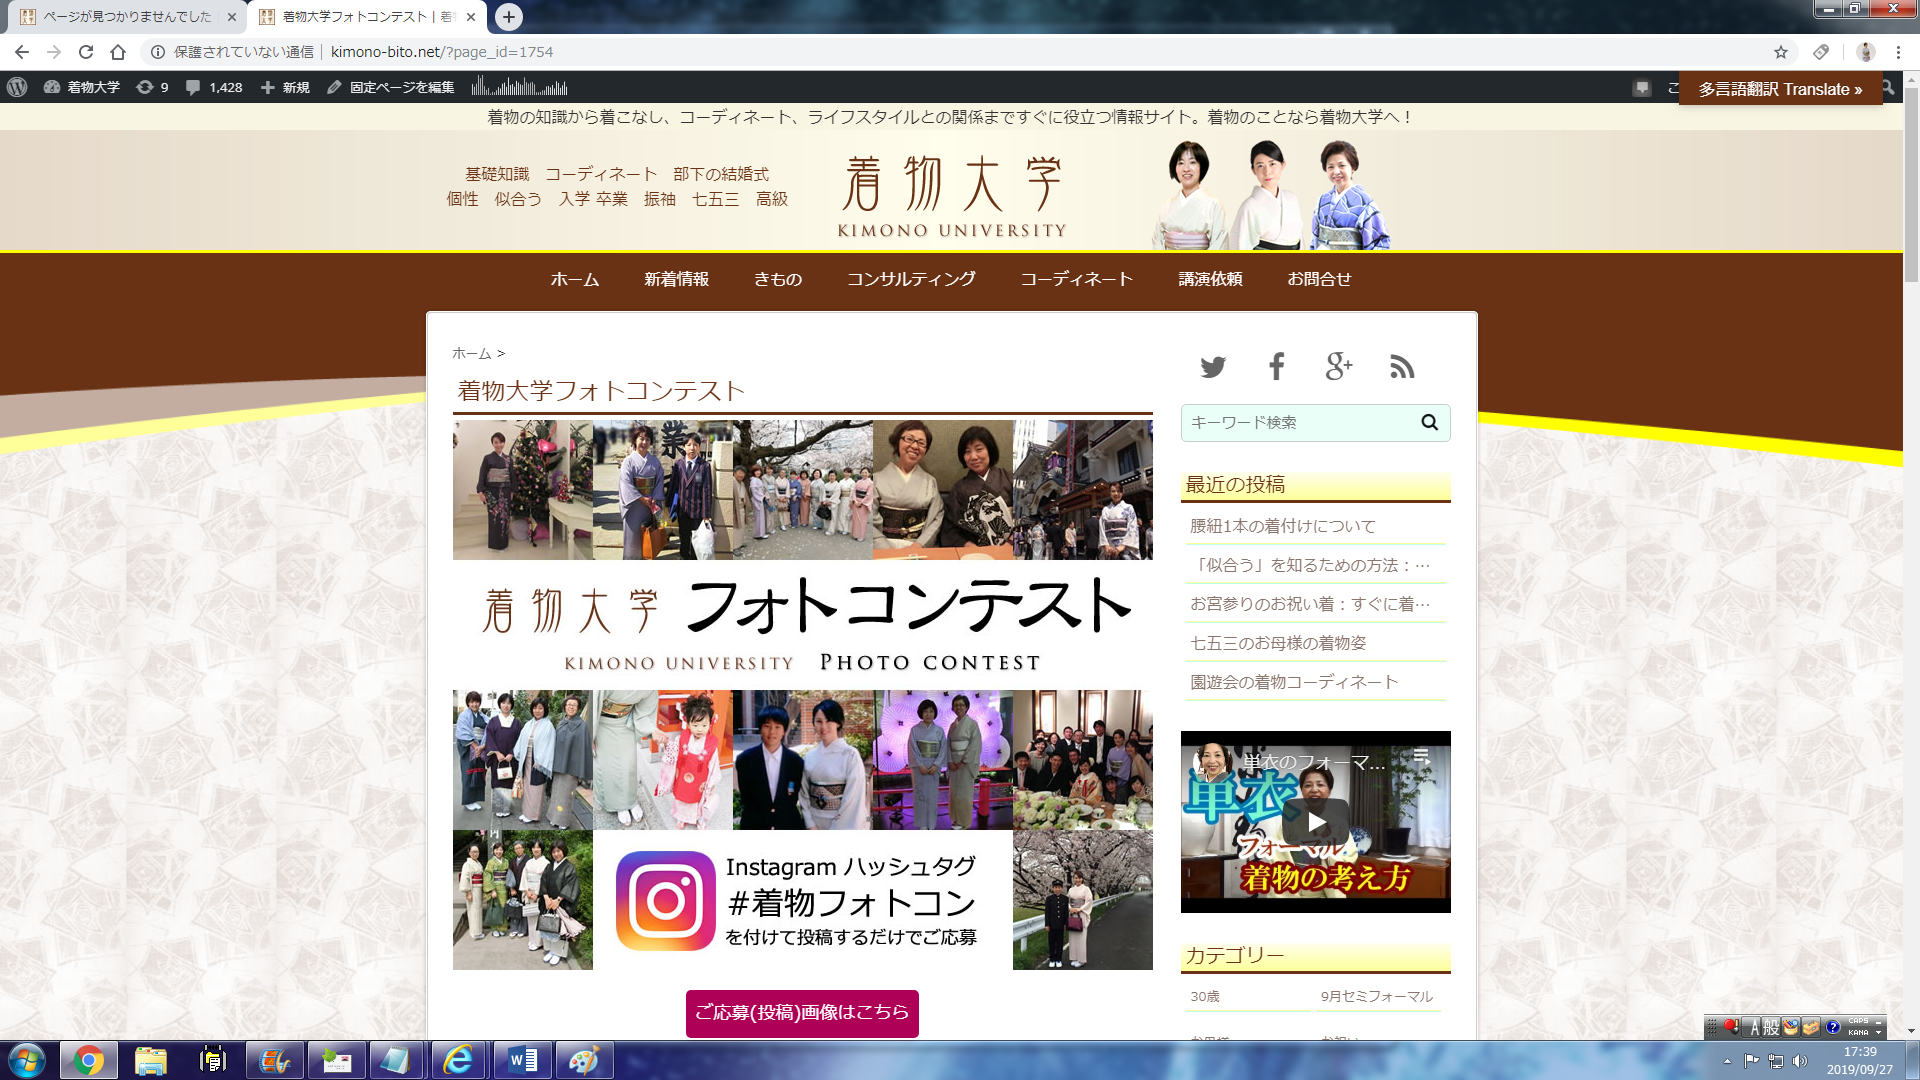The height and width of the screenshot is (1080, 1920).
Task: Click 固定ページを編集 in admin bar
Action: click(x=391, y=87)
